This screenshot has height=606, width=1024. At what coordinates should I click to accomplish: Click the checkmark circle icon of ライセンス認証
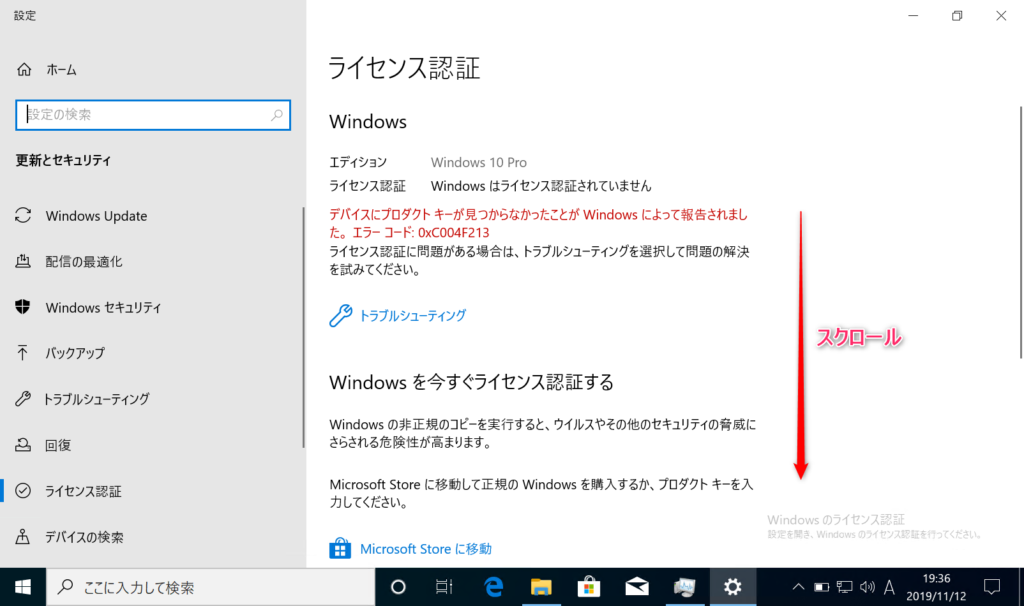(x=23, y=490)
